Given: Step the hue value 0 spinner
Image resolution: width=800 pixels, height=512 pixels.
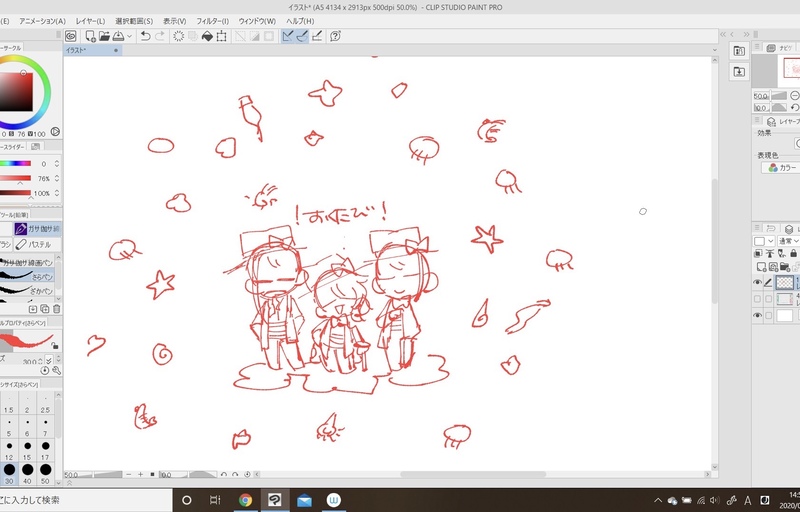Looking at the screenshot, I should click(57, 164).
